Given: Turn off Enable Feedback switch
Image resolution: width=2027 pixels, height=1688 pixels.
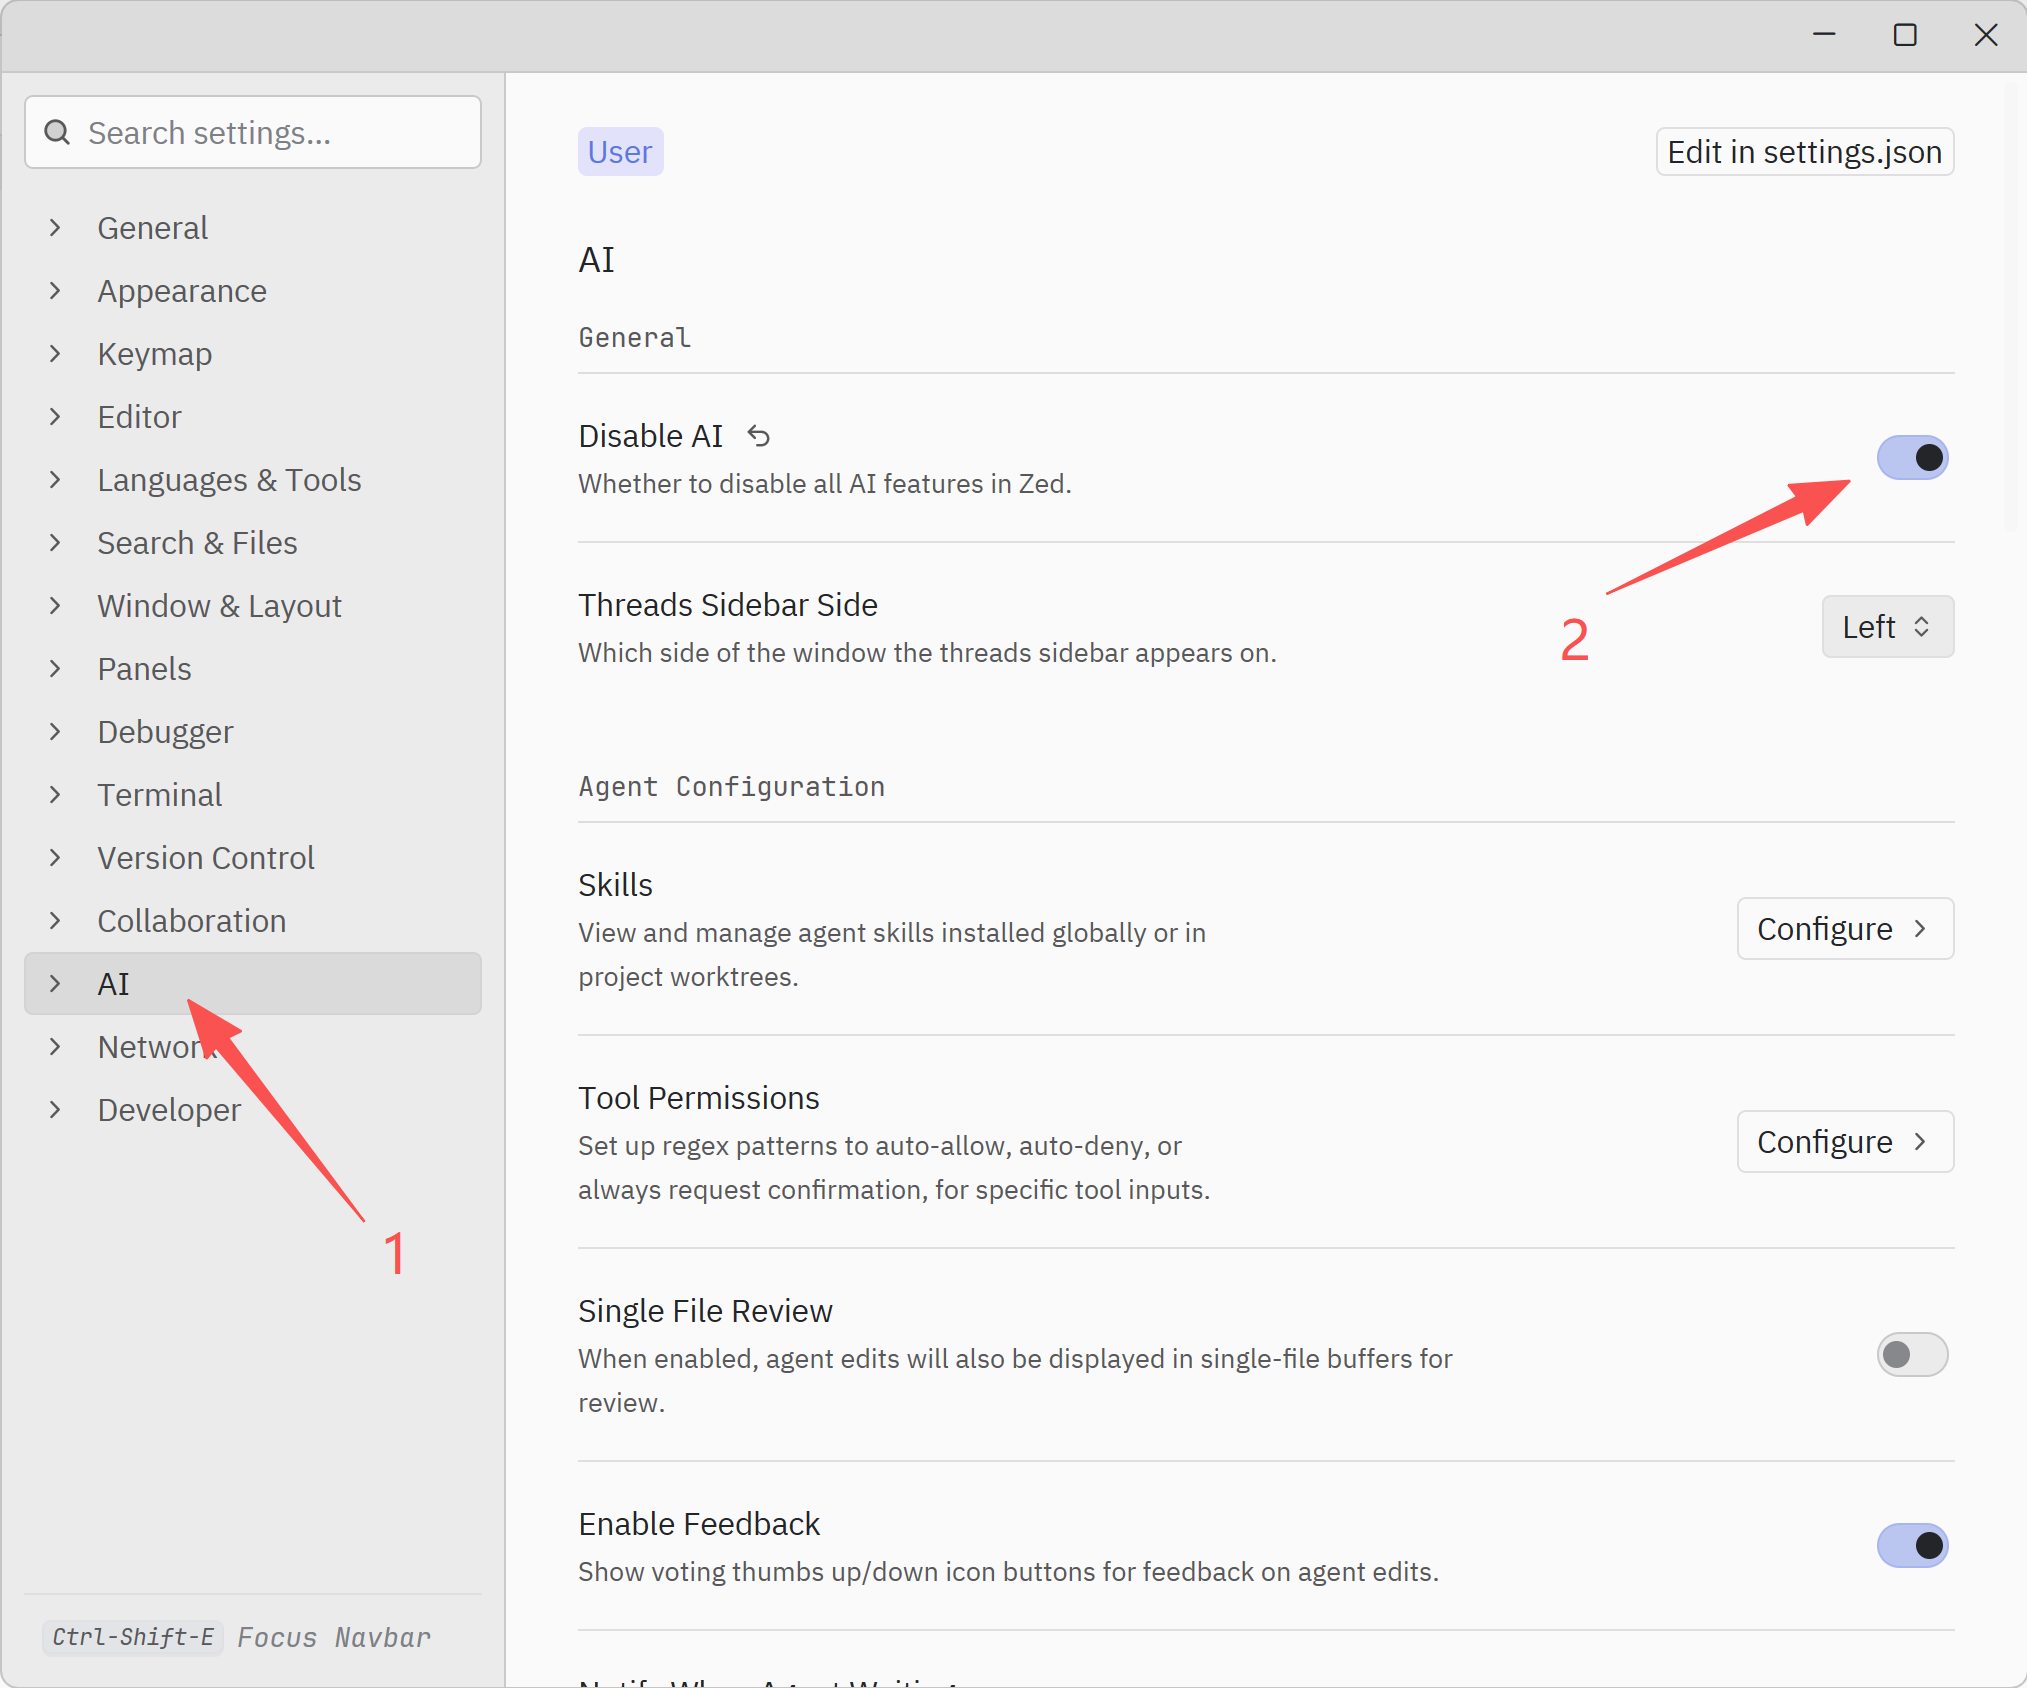Looking at the screenshot, I should 1912,1546.
